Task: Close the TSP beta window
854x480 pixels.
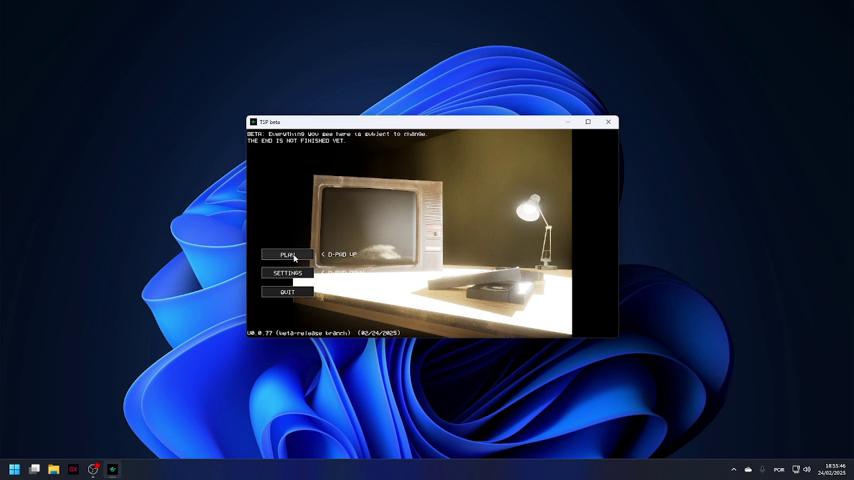Action: tap(608, 122)
